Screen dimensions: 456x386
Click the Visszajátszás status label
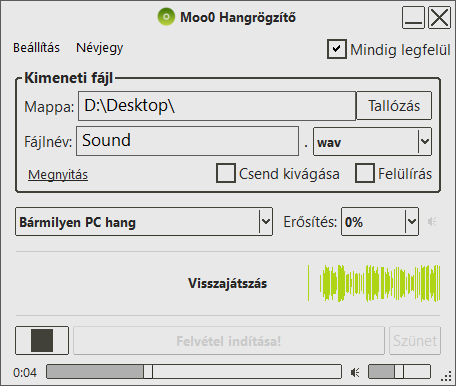[228, 283]
